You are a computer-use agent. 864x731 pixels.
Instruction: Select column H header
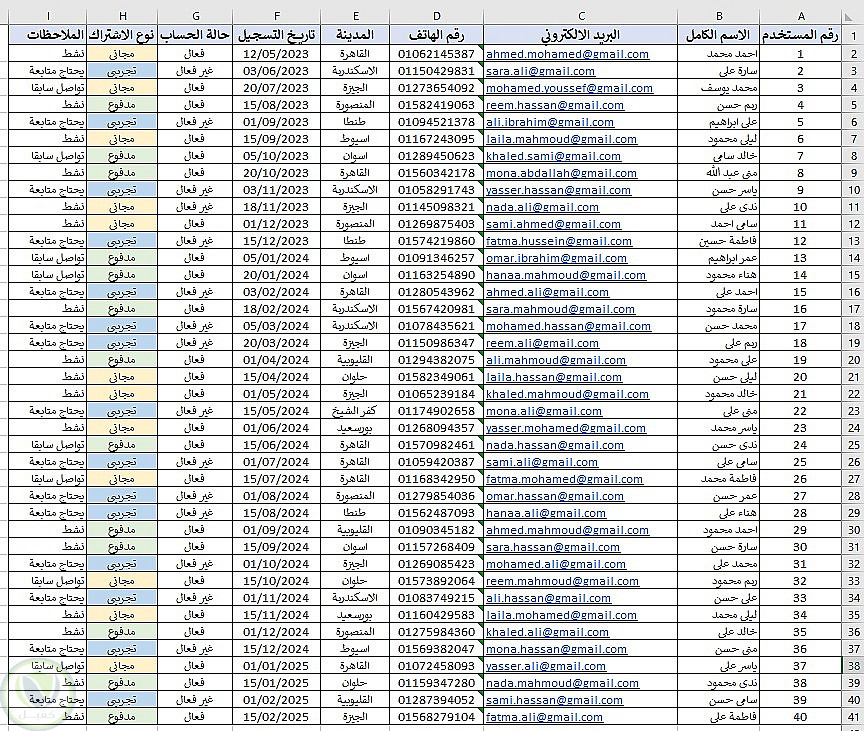coord(122,17)
